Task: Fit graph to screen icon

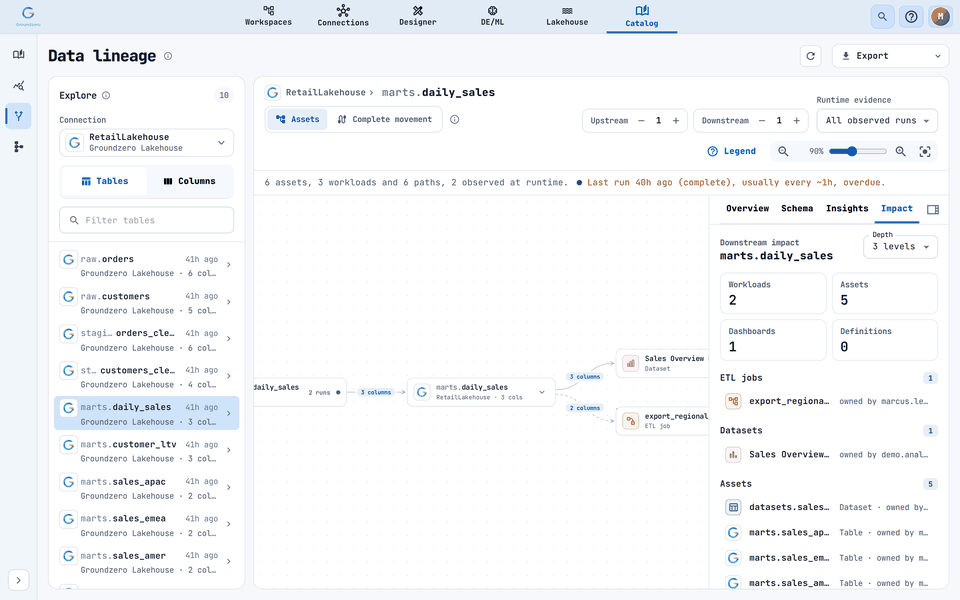Action: point(925,151)
